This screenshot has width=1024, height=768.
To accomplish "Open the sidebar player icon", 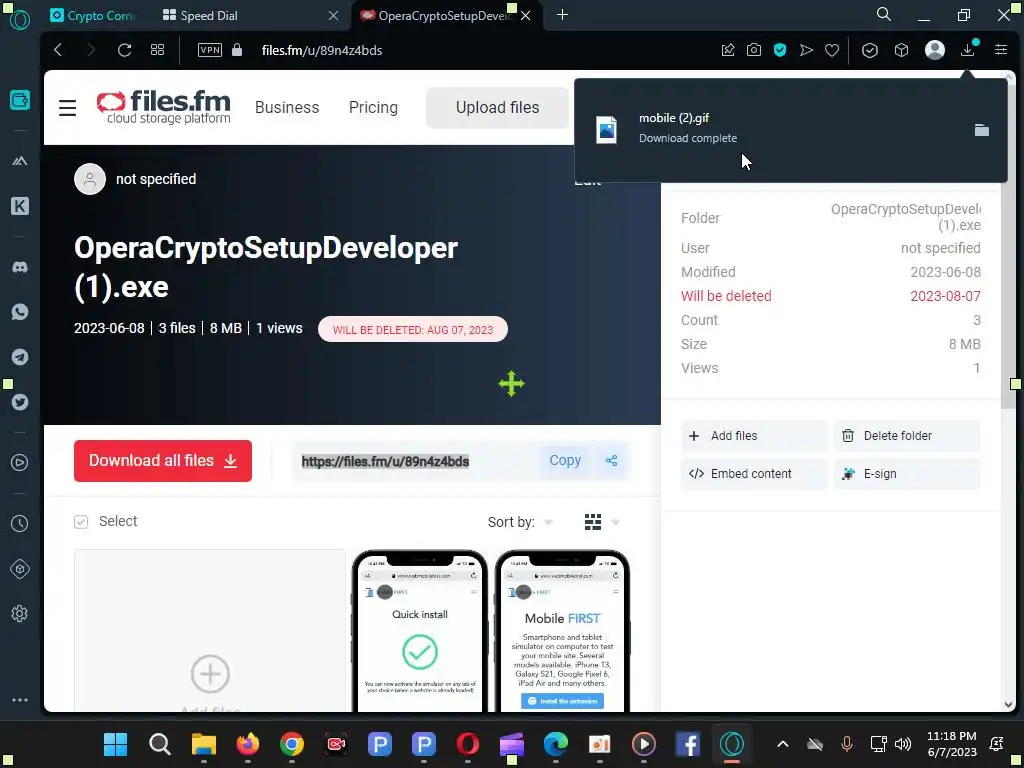I will [20, 462].
